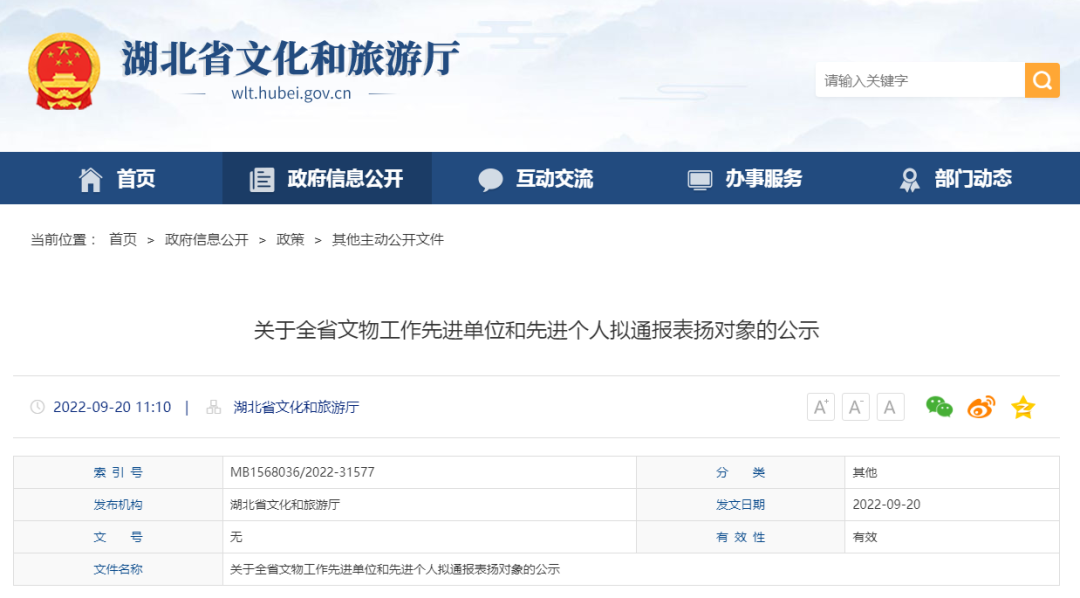This screenshot has width=1080, height=598.
Task: Click the clock icon beside publish date
Action: pos(37,407)
